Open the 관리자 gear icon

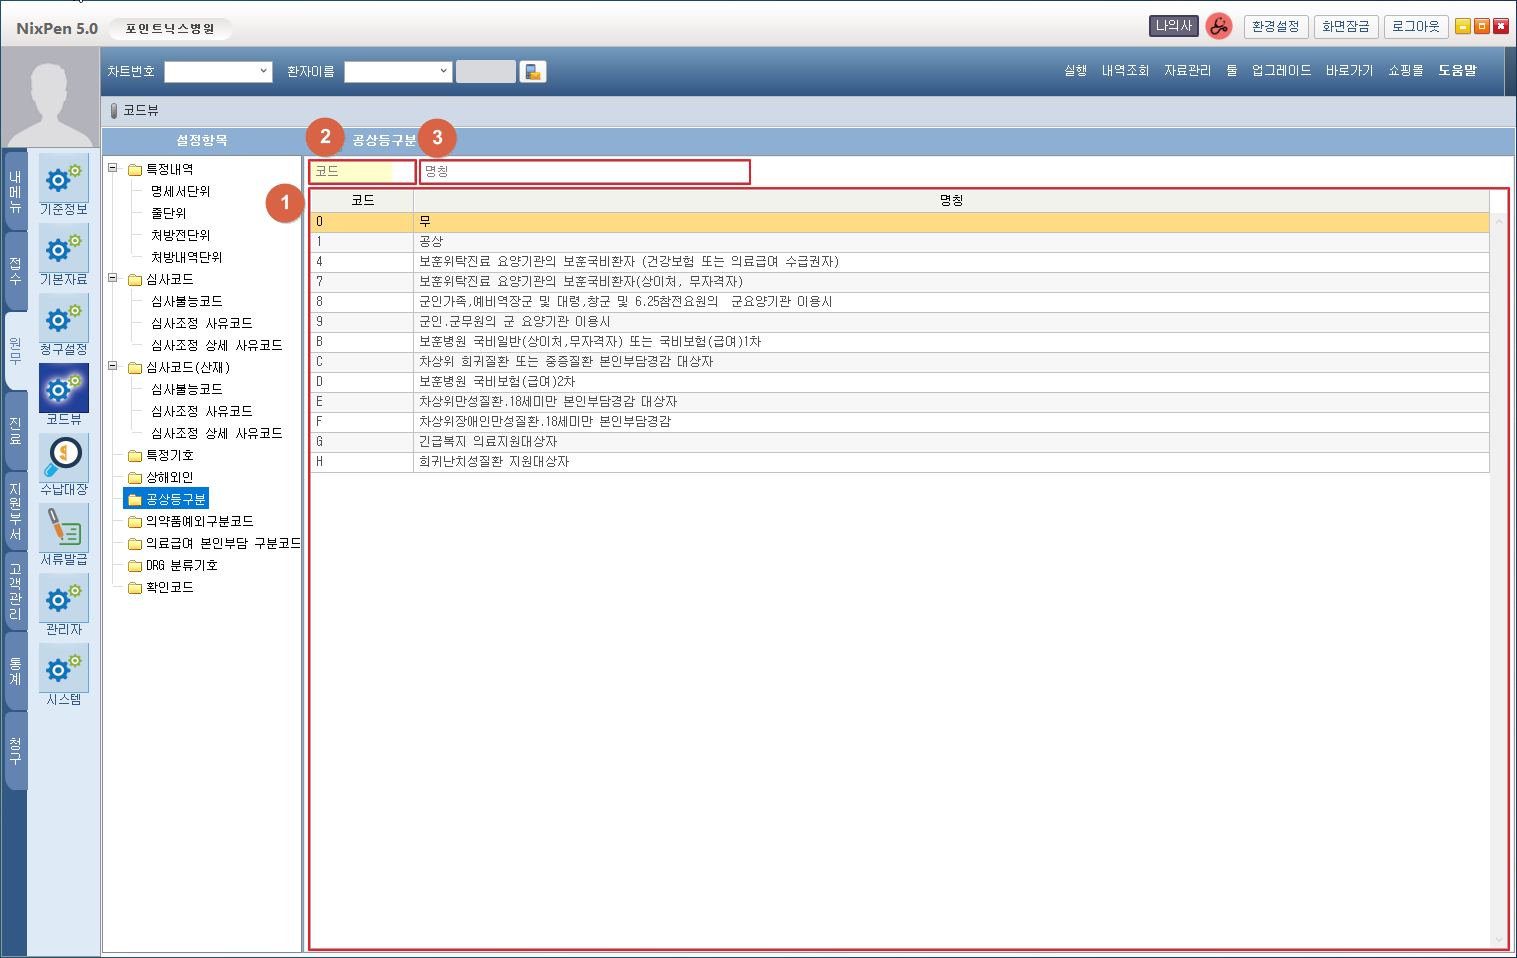click(64, 599)
